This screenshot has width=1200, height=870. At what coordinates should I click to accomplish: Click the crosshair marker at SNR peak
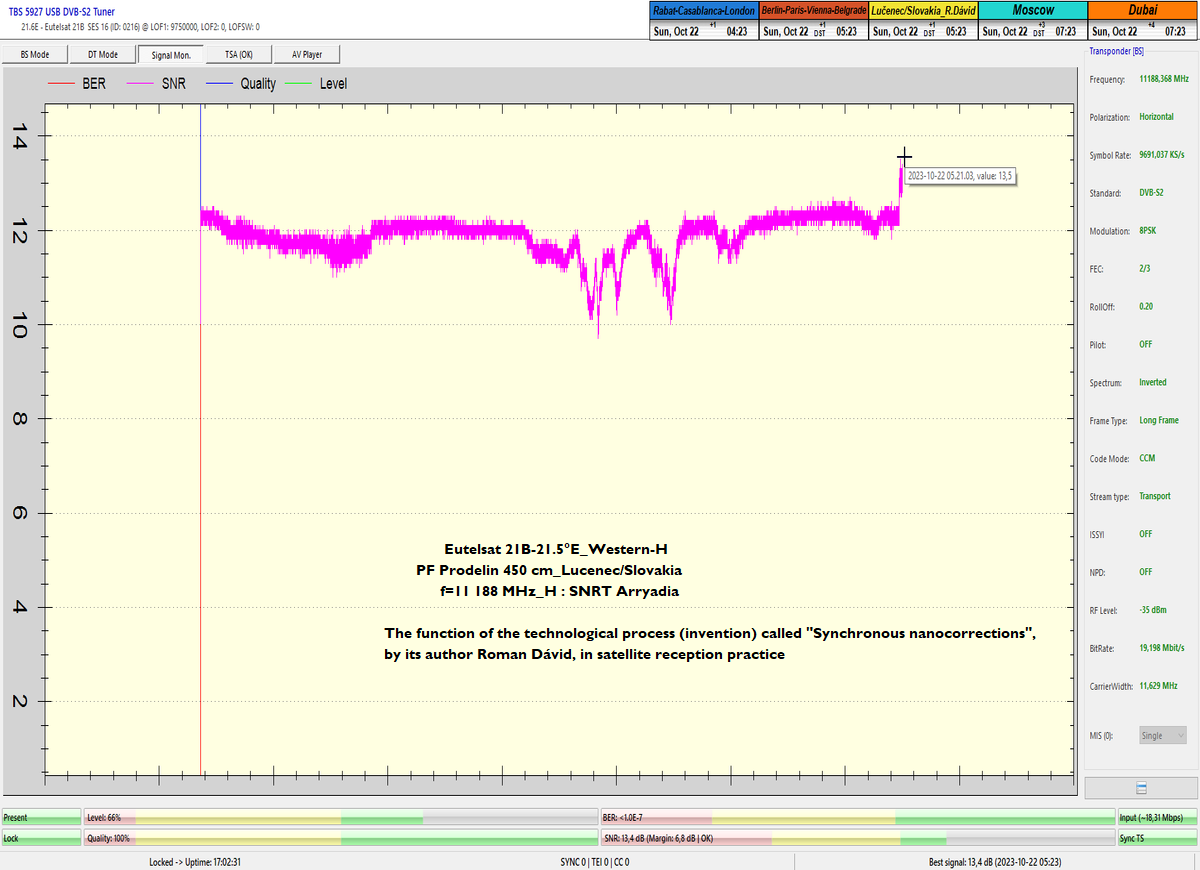coord(904,156)
